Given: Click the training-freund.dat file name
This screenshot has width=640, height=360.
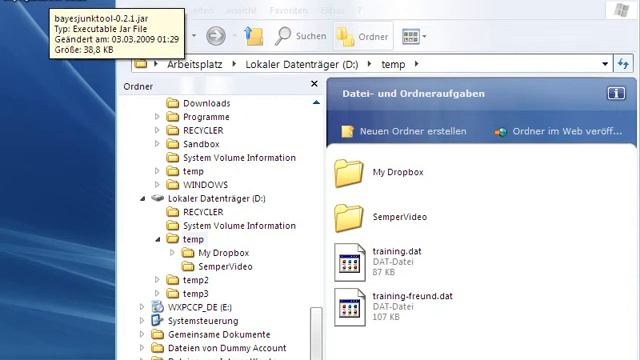Looking at the screenshot, I should [412, 296].
